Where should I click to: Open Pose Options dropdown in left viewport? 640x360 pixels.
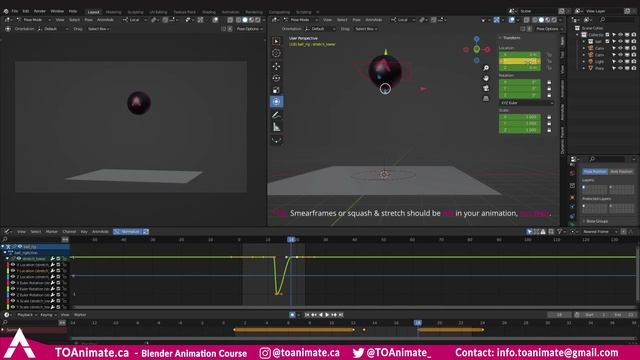click(249, 29)
